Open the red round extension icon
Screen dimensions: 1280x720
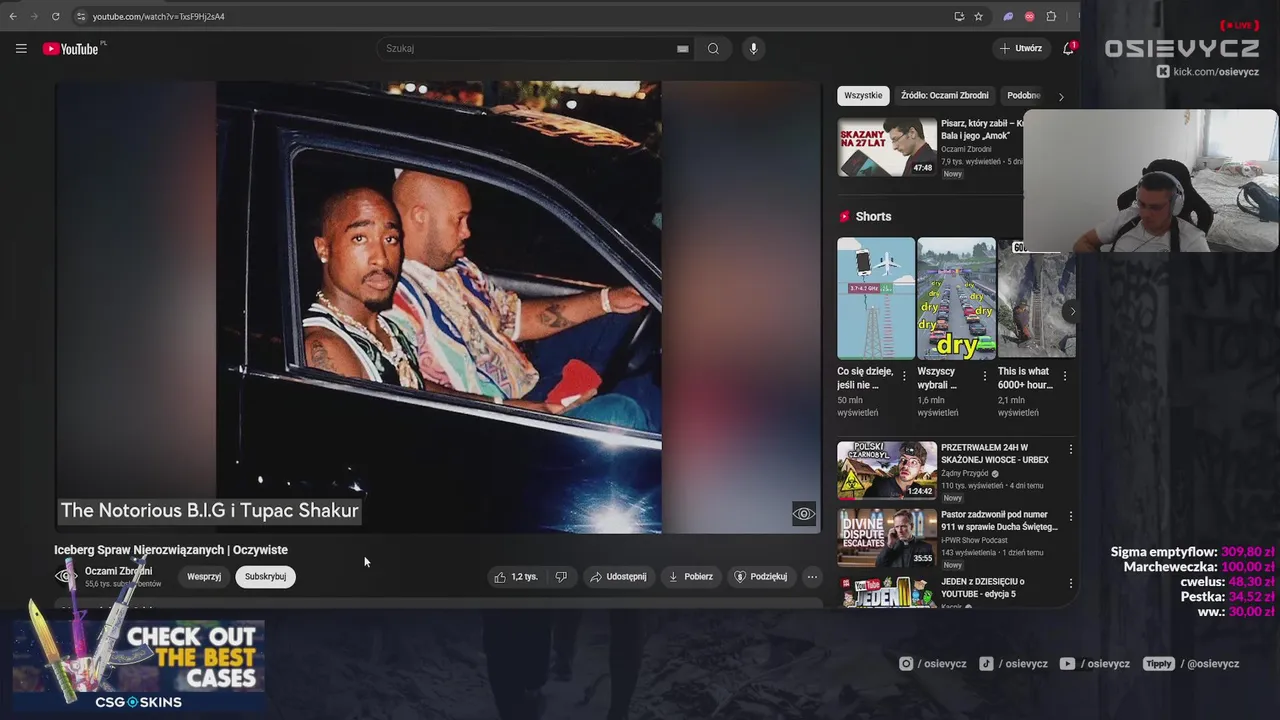pyautogui.click(x=1029, y=16)
